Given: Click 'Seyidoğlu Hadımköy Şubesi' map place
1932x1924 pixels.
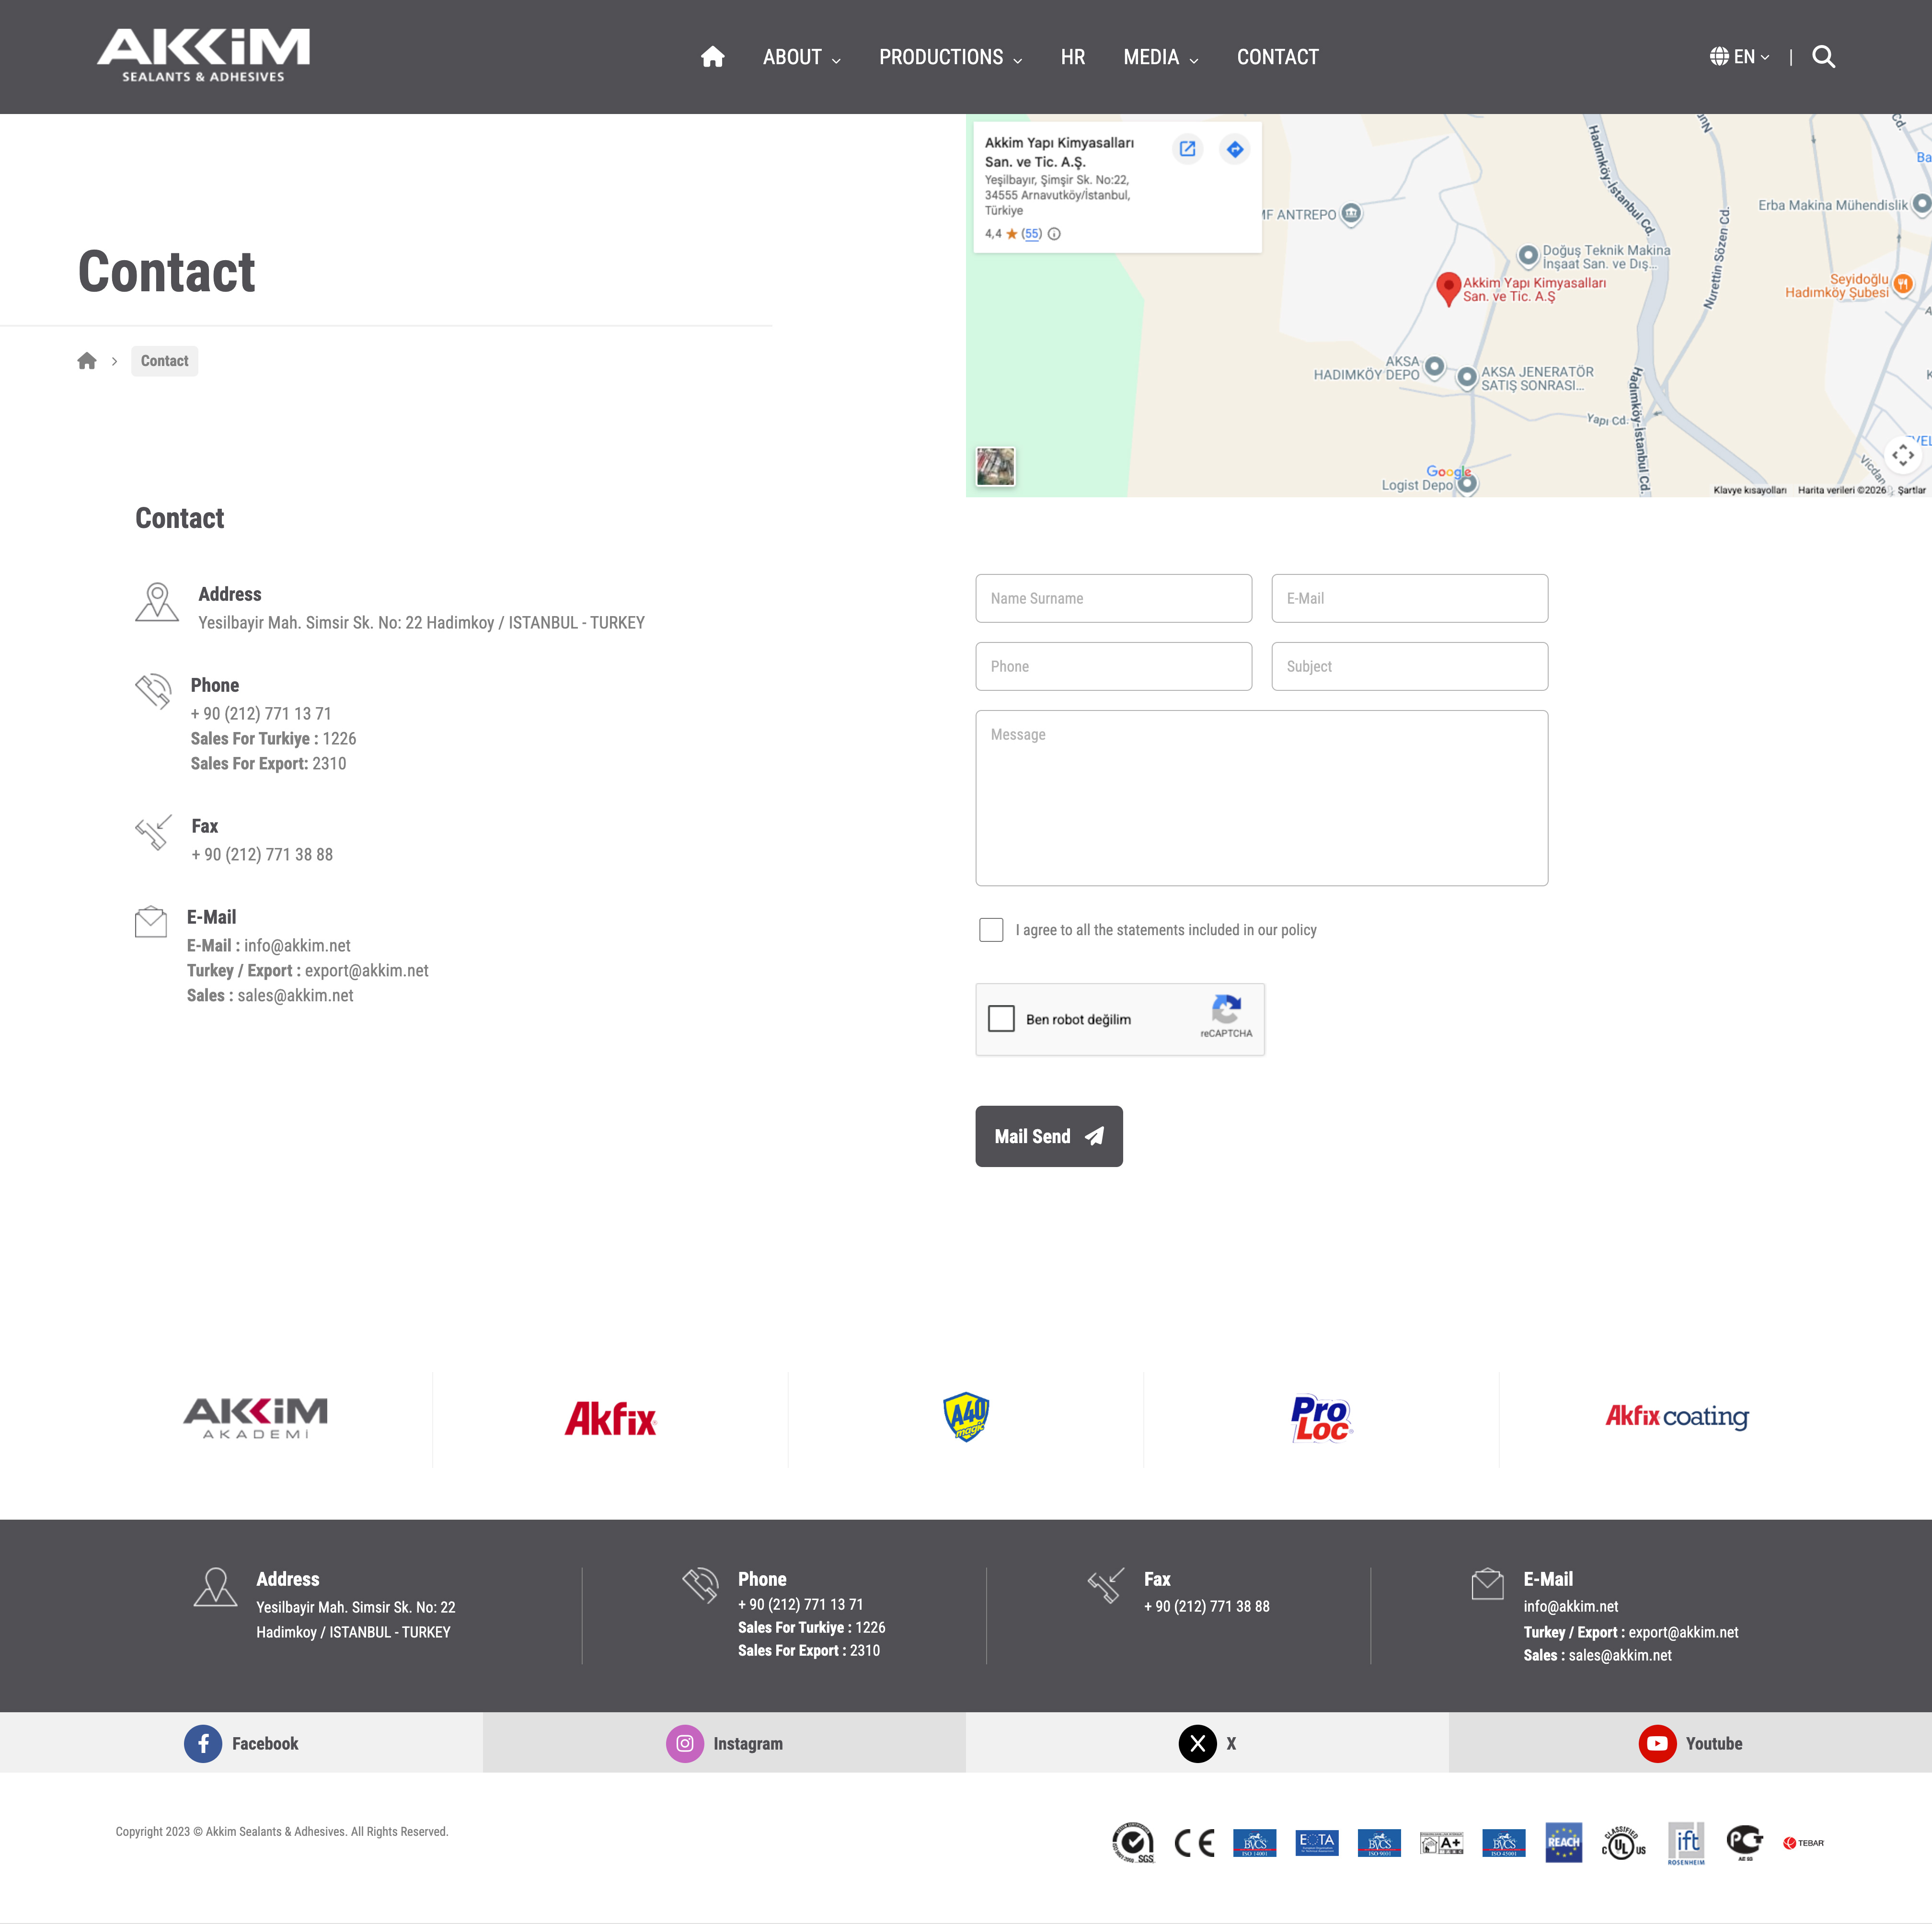Looking at the screenshot, I should [1837, 286].
